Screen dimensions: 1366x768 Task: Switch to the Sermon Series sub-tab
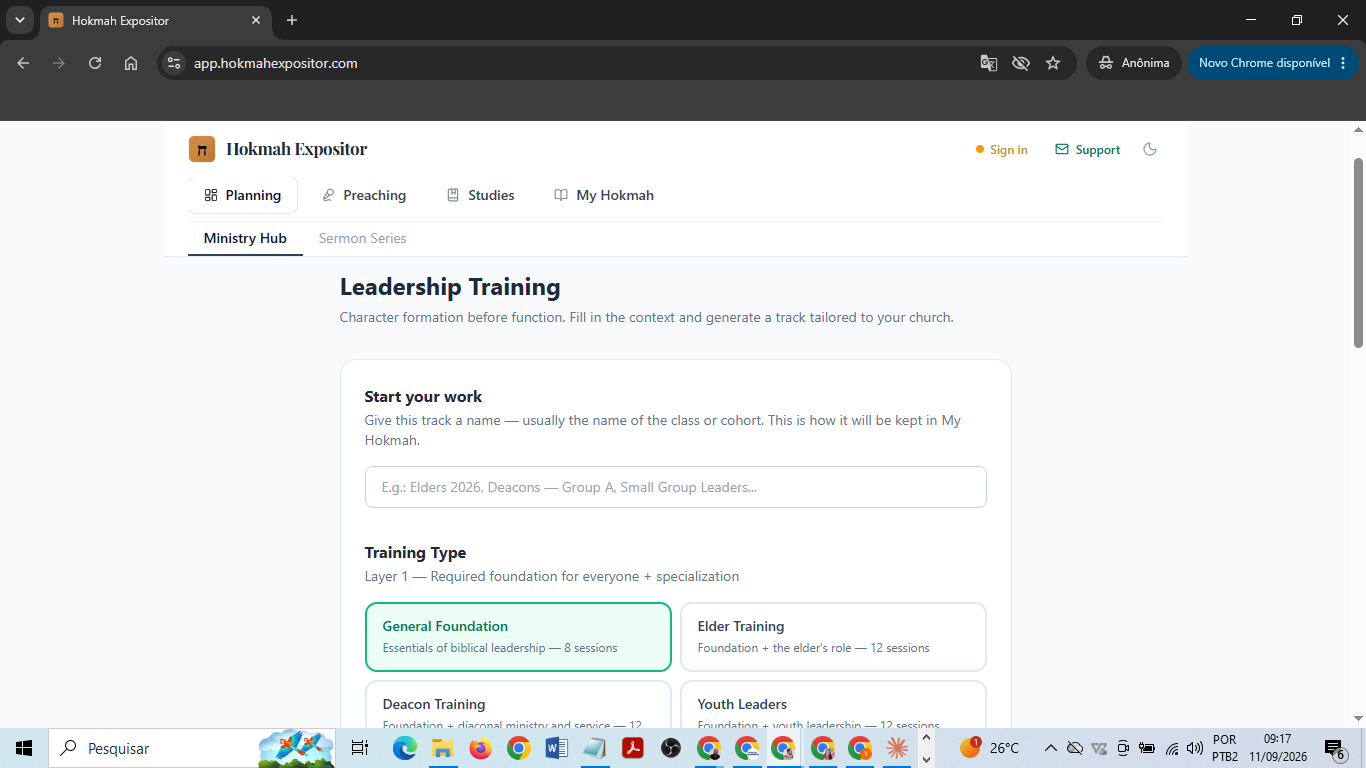362,238
